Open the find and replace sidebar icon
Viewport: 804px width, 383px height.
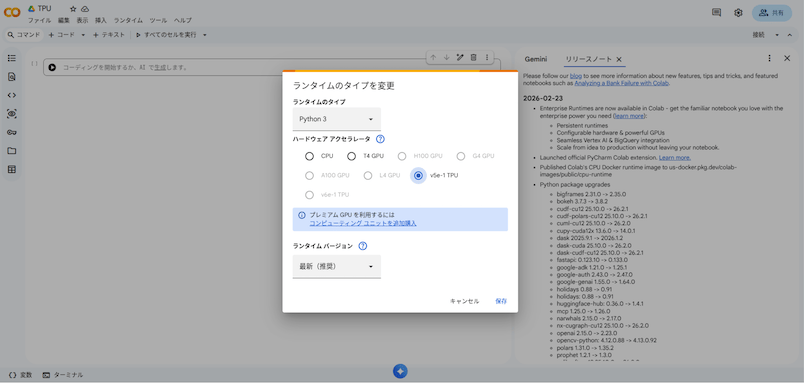(12, 77)
